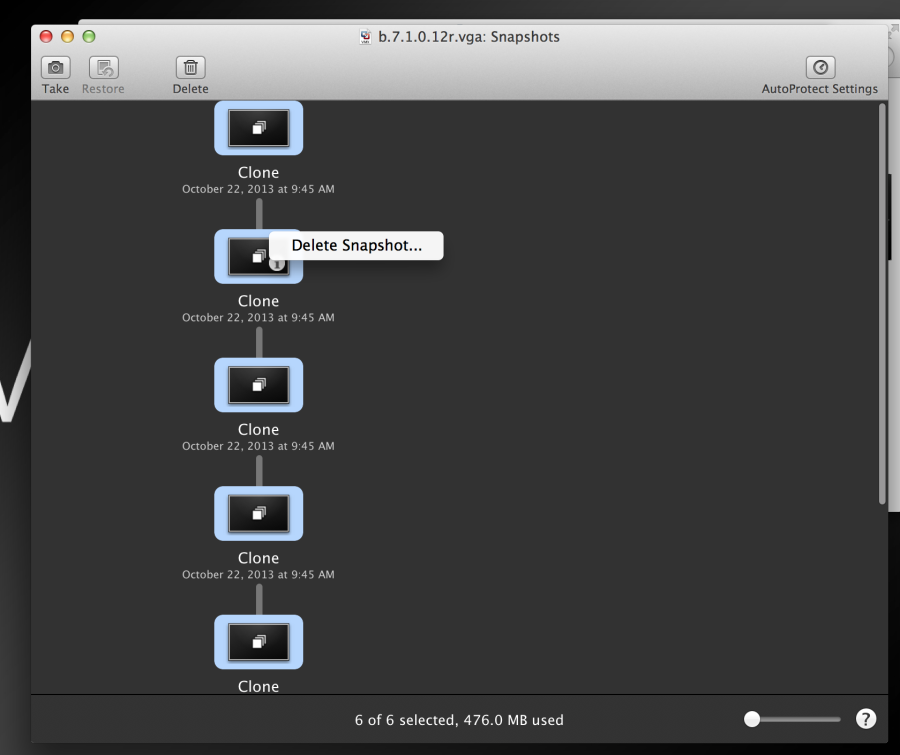Screen dimensions: 900x755
Task: Click the stacked-pages icon inside the top snapshot
Action: [259, 127]
